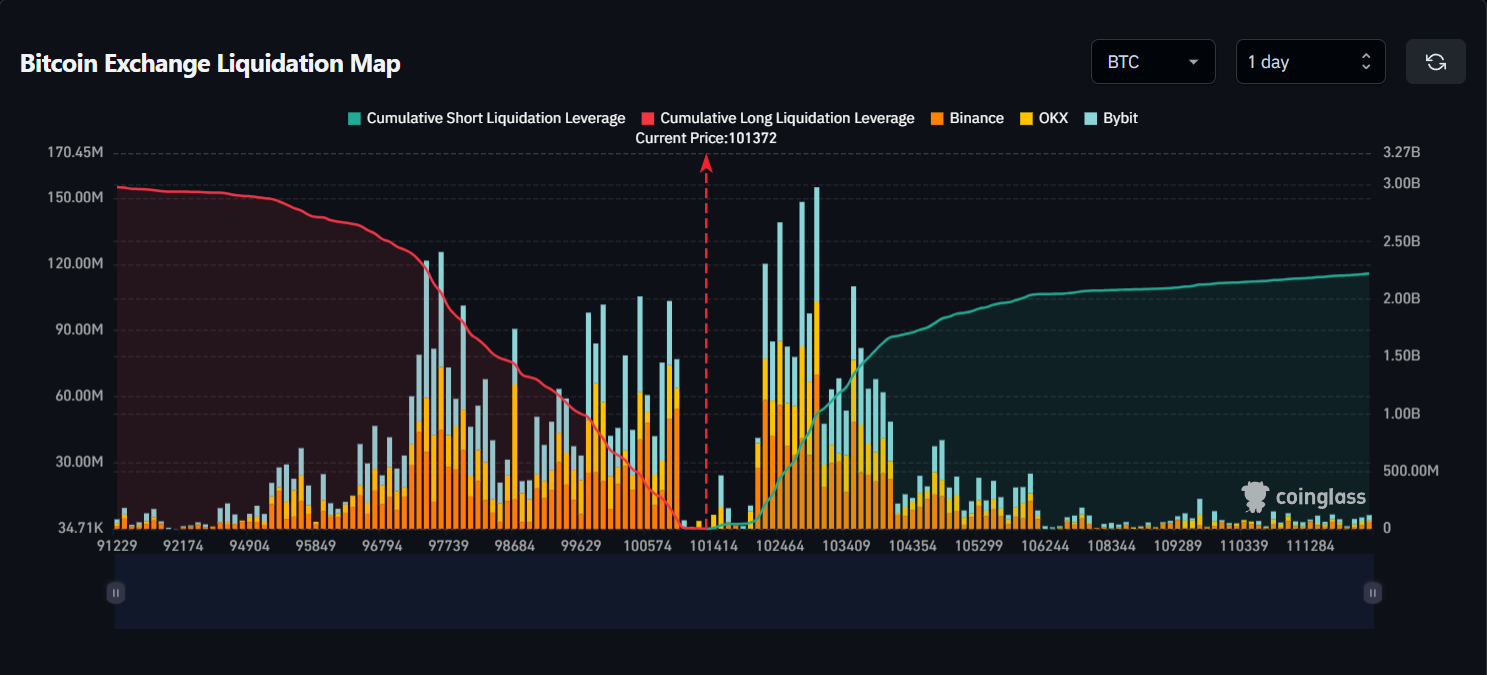Click the 94904 price axis label
1487x675 pixels.
249,546
